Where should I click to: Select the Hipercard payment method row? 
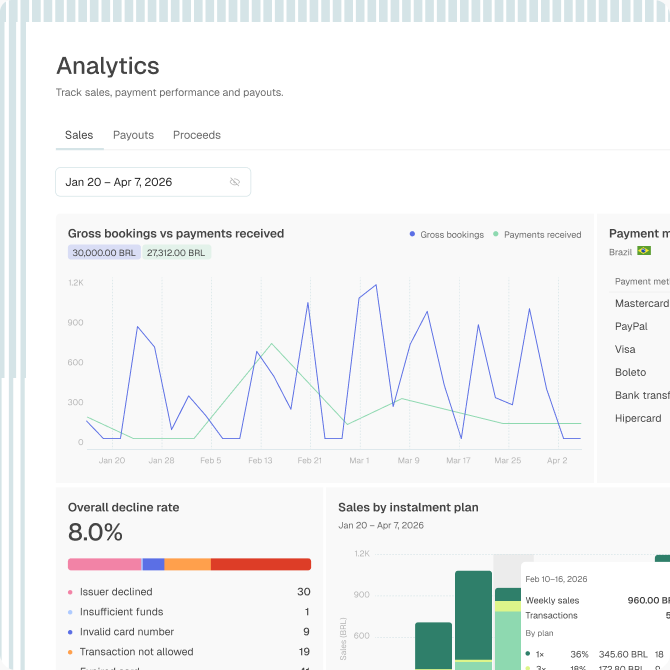pyautogui.click(x=639, y=418)
